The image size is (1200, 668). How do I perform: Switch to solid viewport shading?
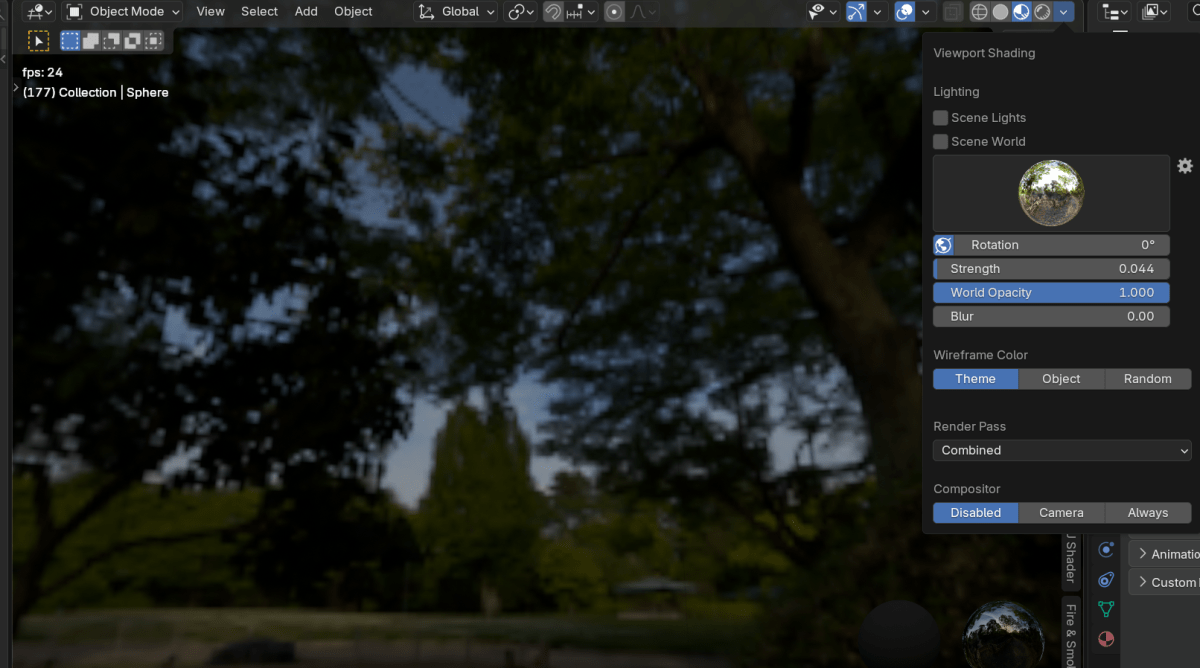tap(1000, 12)
